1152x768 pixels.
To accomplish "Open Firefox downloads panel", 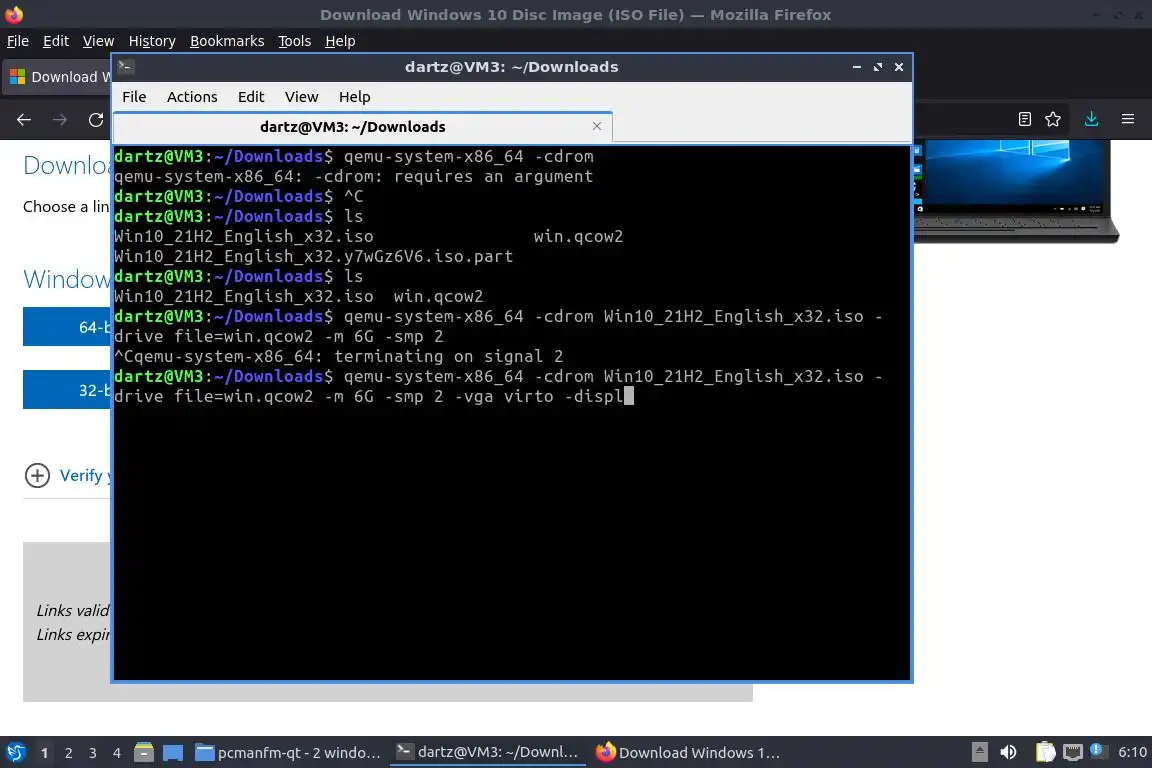I will (x=1091, y=119).
